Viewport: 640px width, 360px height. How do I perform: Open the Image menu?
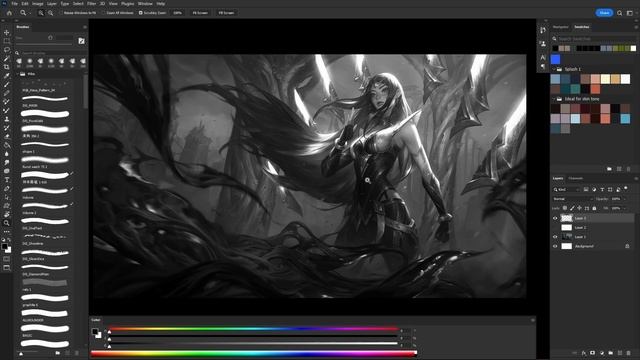(38, 4)
